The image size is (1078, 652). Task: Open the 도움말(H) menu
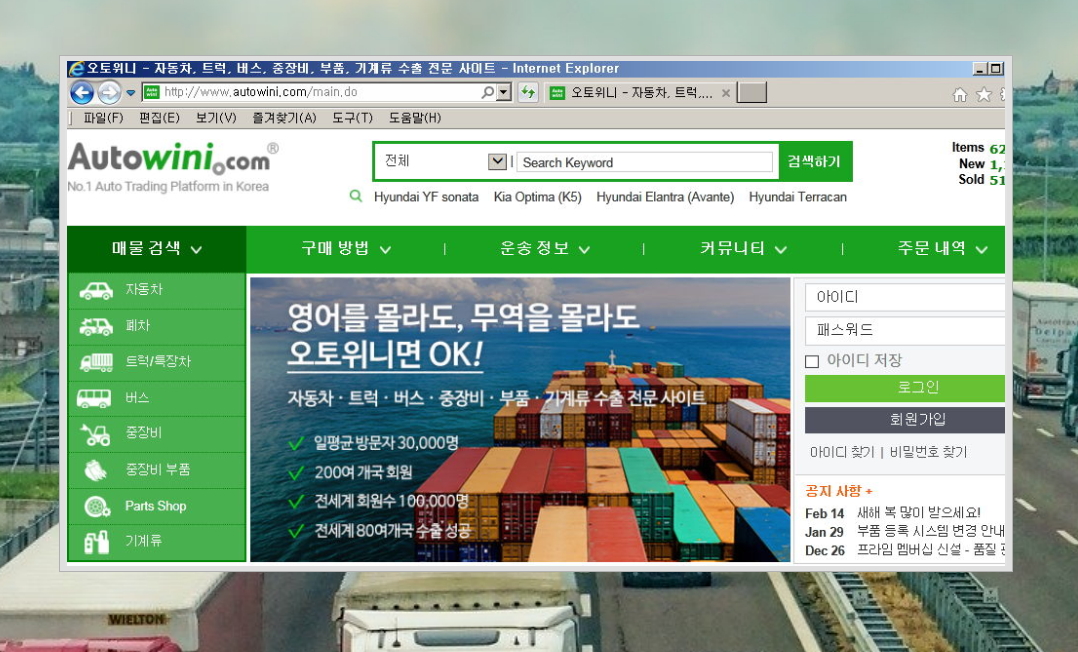[x=415, y=118]
